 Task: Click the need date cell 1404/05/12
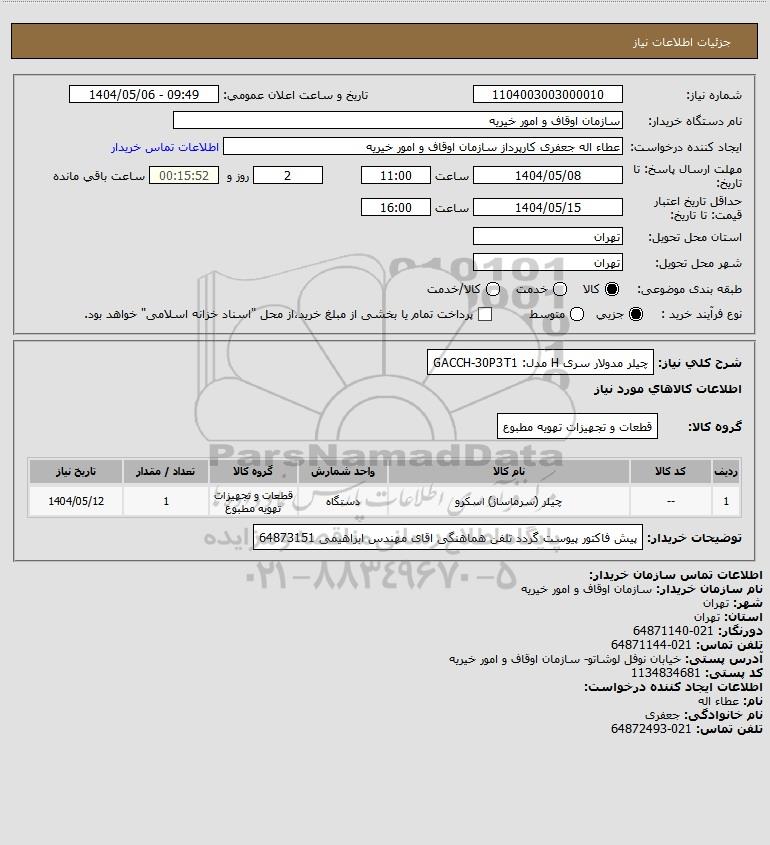(76, 501)
